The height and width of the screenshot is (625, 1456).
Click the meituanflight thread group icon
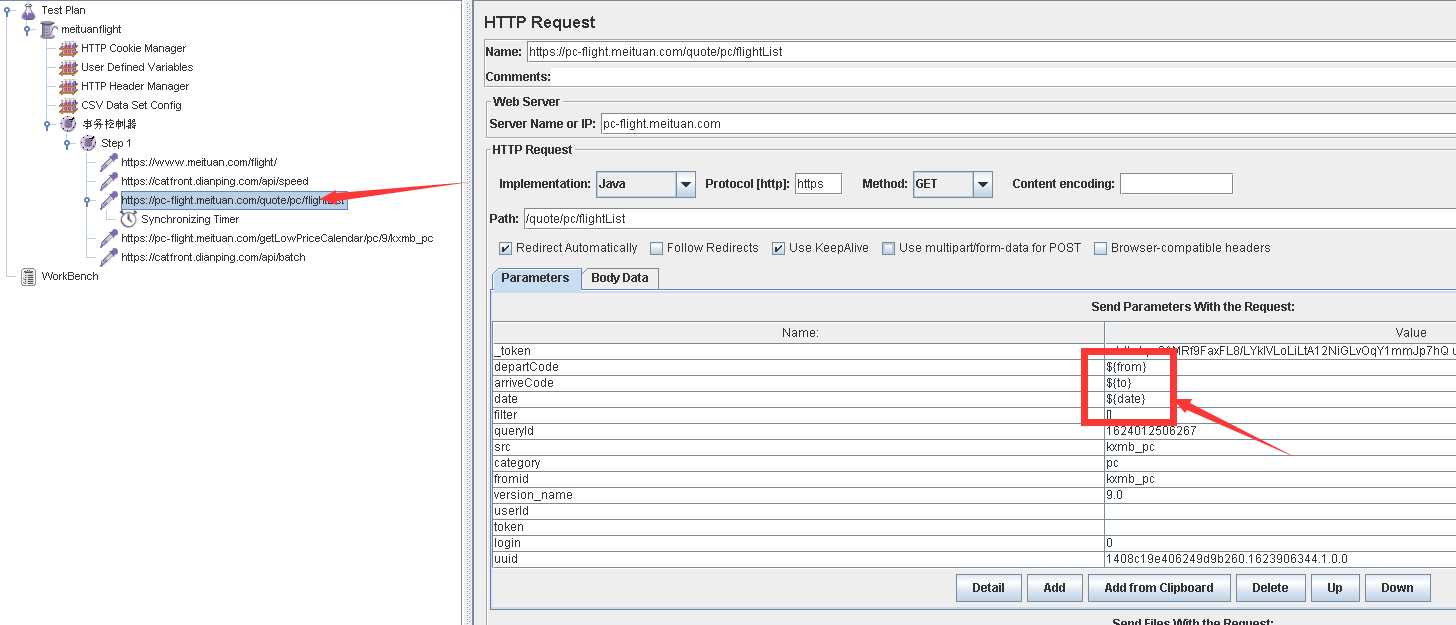(x=48, y=29)
